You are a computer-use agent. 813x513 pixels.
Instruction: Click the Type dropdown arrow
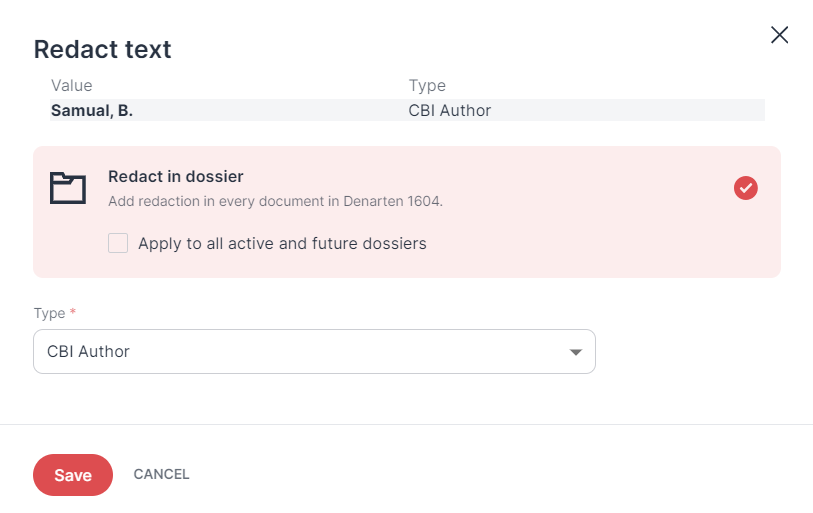575,352
